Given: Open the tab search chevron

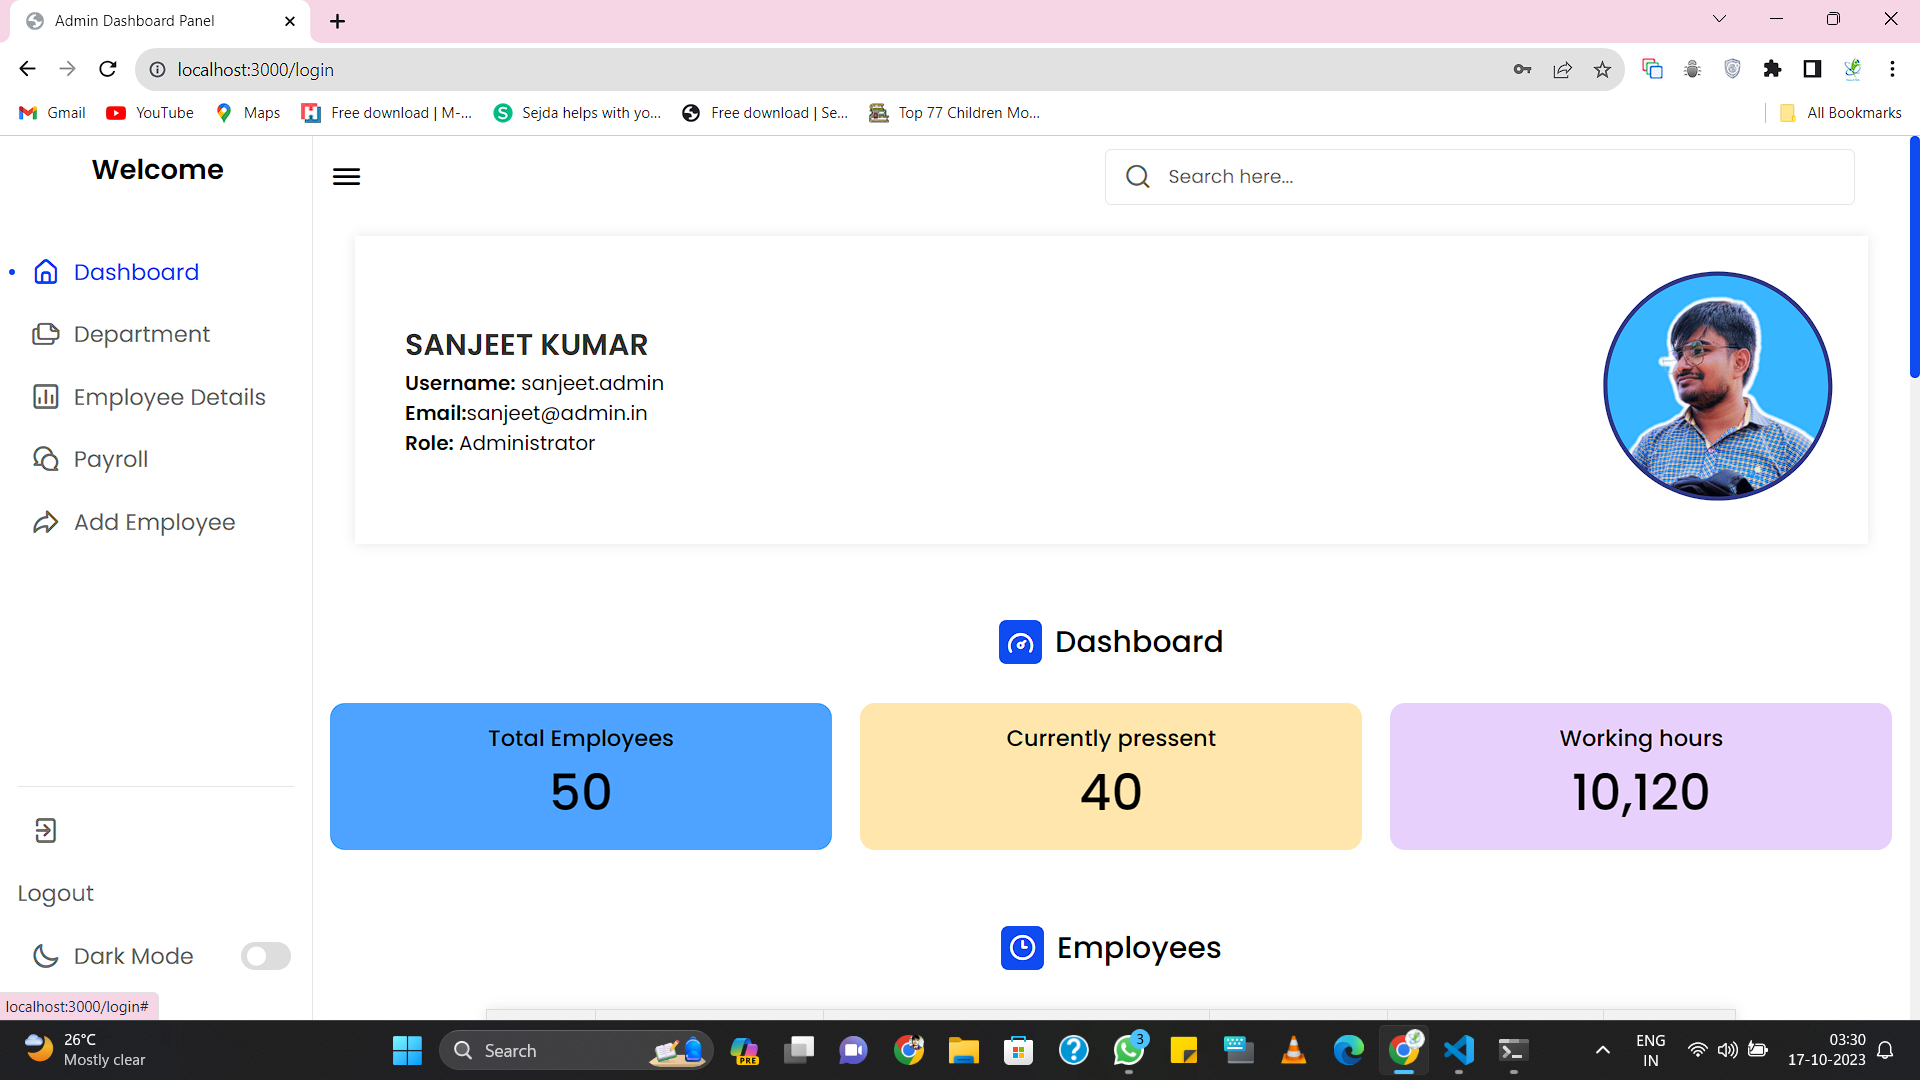Looking at the screenshot, I should coord(1719,18).
